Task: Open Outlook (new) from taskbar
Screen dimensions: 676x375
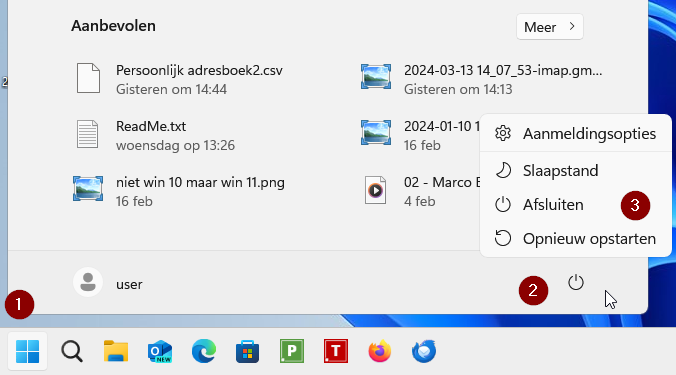Action: tap(160, 351)
